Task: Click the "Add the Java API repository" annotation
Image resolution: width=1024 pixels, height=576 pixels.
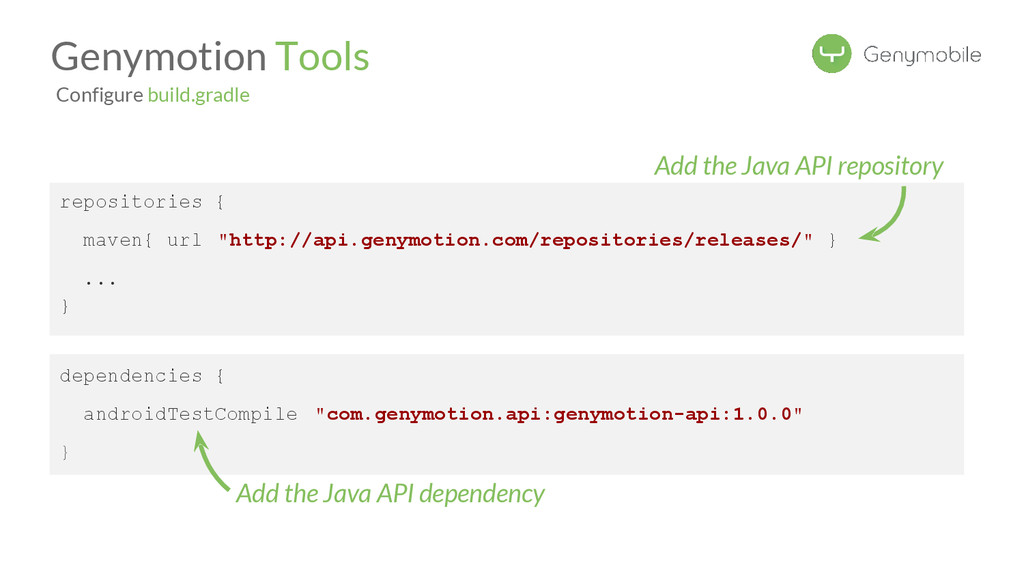Action: click(x=798, y=166)
